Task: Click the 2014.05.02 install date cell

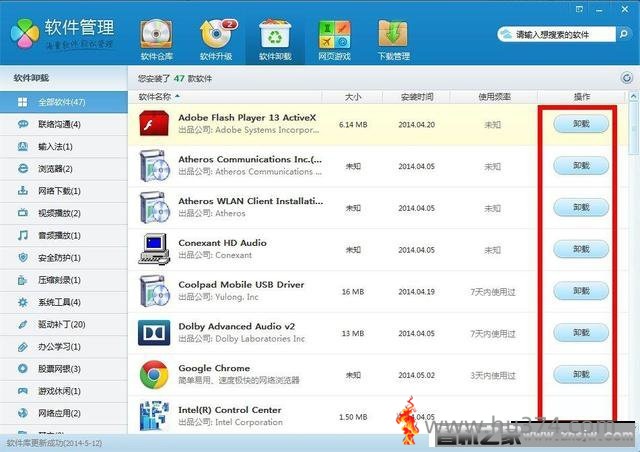Action: (416, 375)
